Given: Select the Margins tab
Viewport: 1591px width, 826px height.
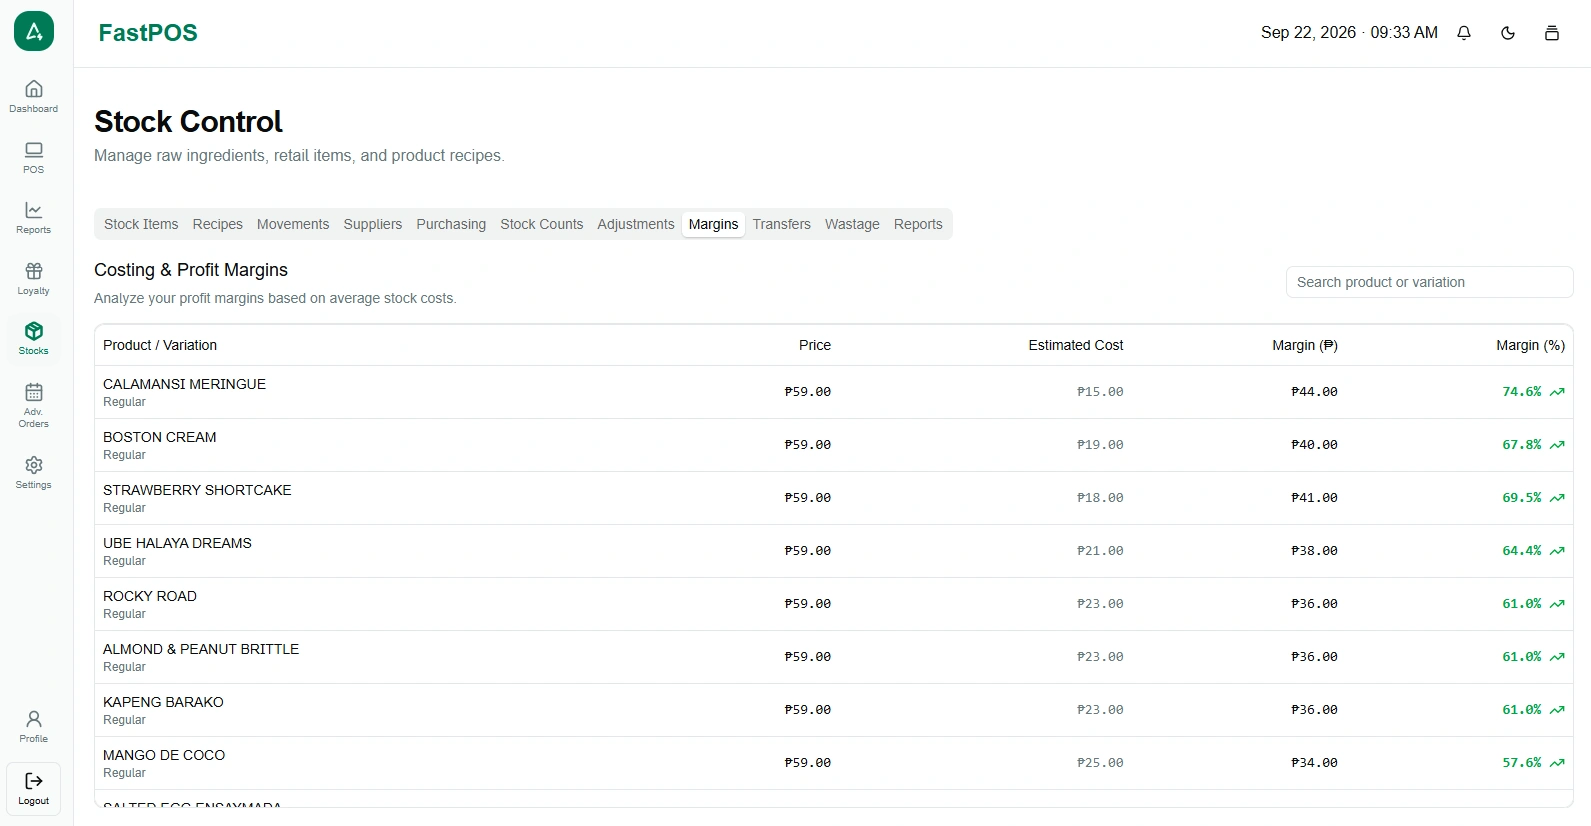Looking at the screenshot, I should [x=714, y=224].
